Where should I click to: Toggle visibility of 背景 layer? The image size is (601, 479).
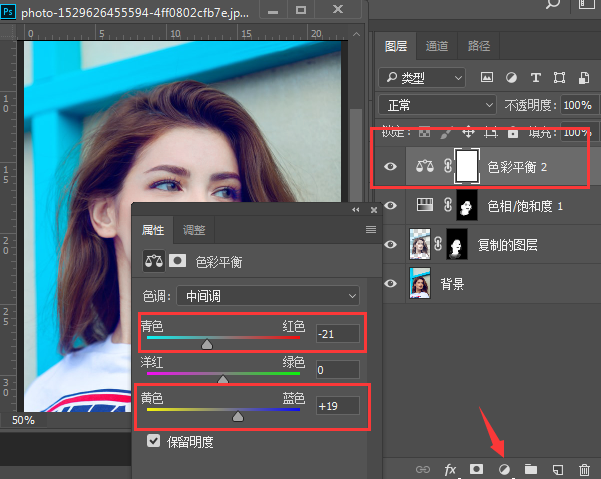pyautogui.click(x=391, y=284)
